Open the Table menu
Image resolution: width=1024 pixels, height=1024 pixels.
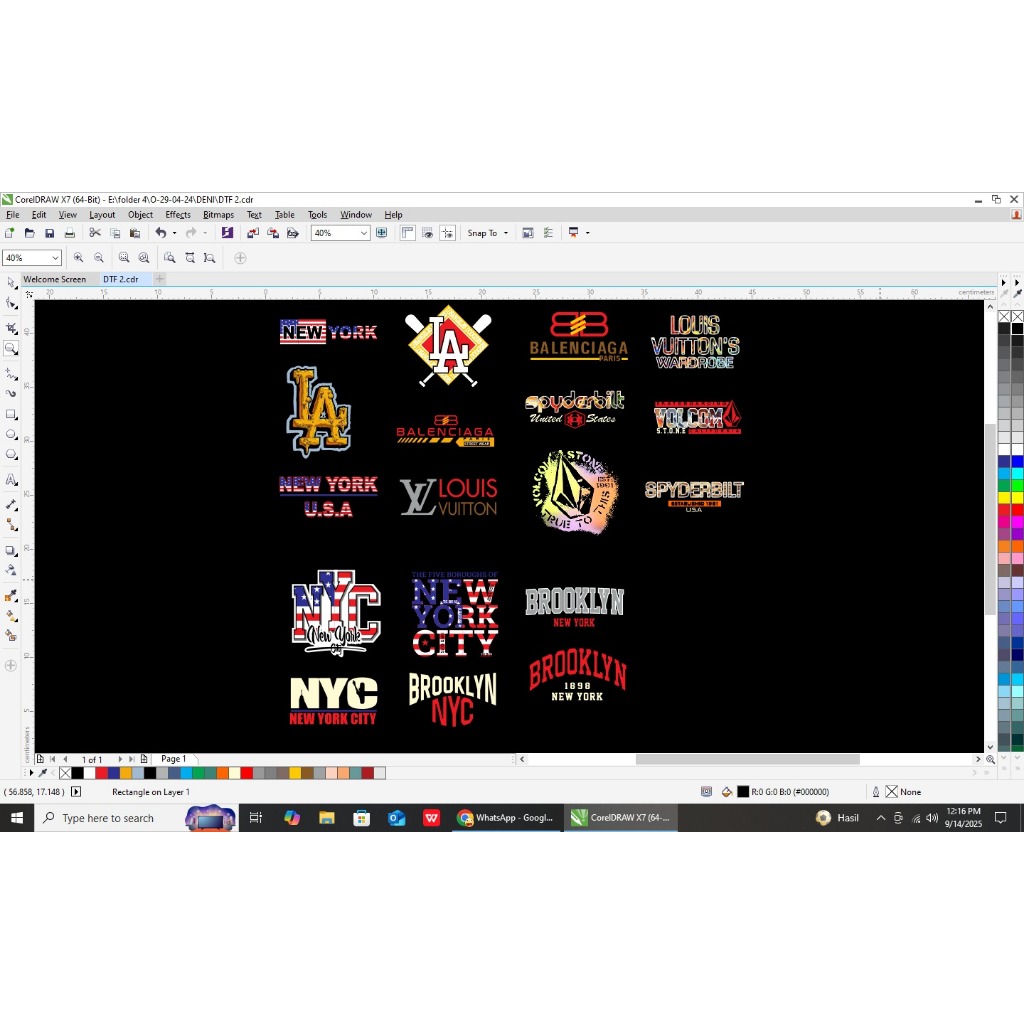[x=285, y=215]
